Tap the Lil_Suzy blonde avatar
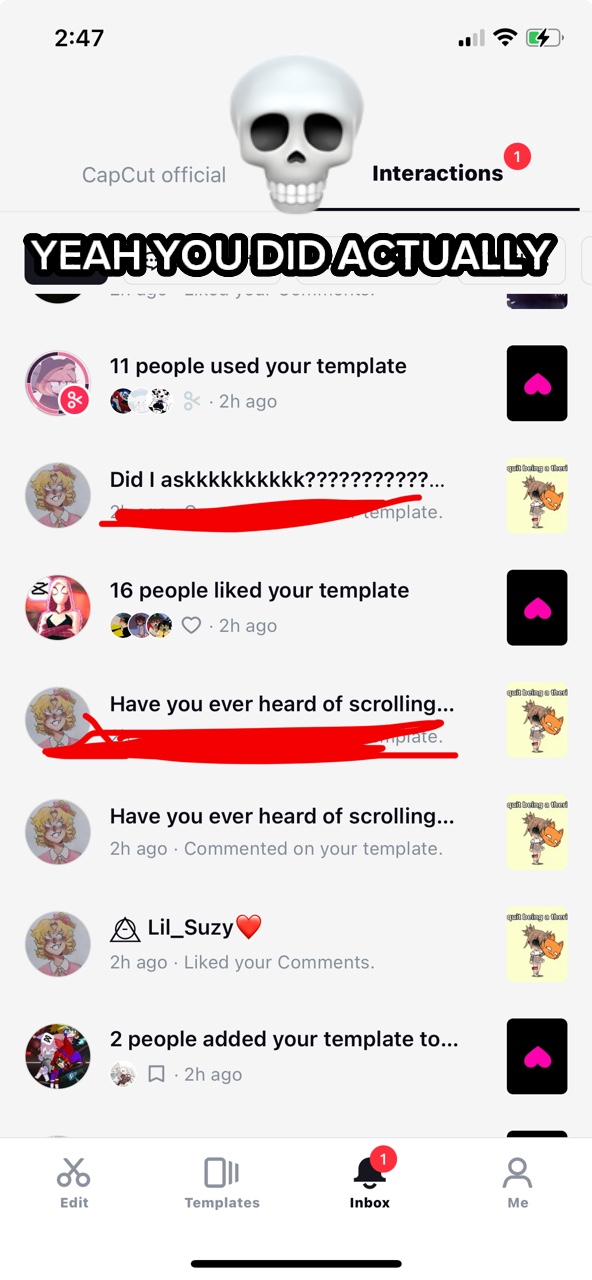592x1280 pixels. coord(58,944)
